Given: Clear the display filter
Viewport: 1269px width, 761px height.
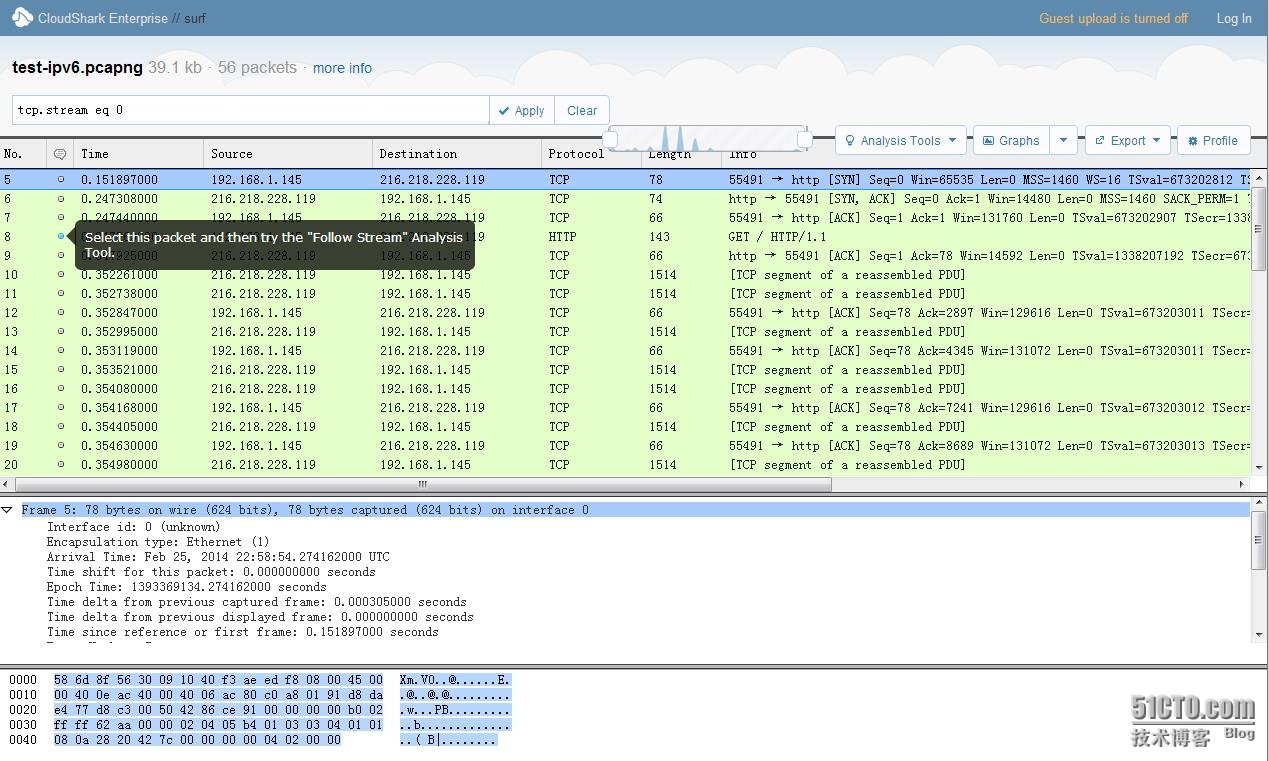Looking at the screenshot, I should [x=581, y=111].
